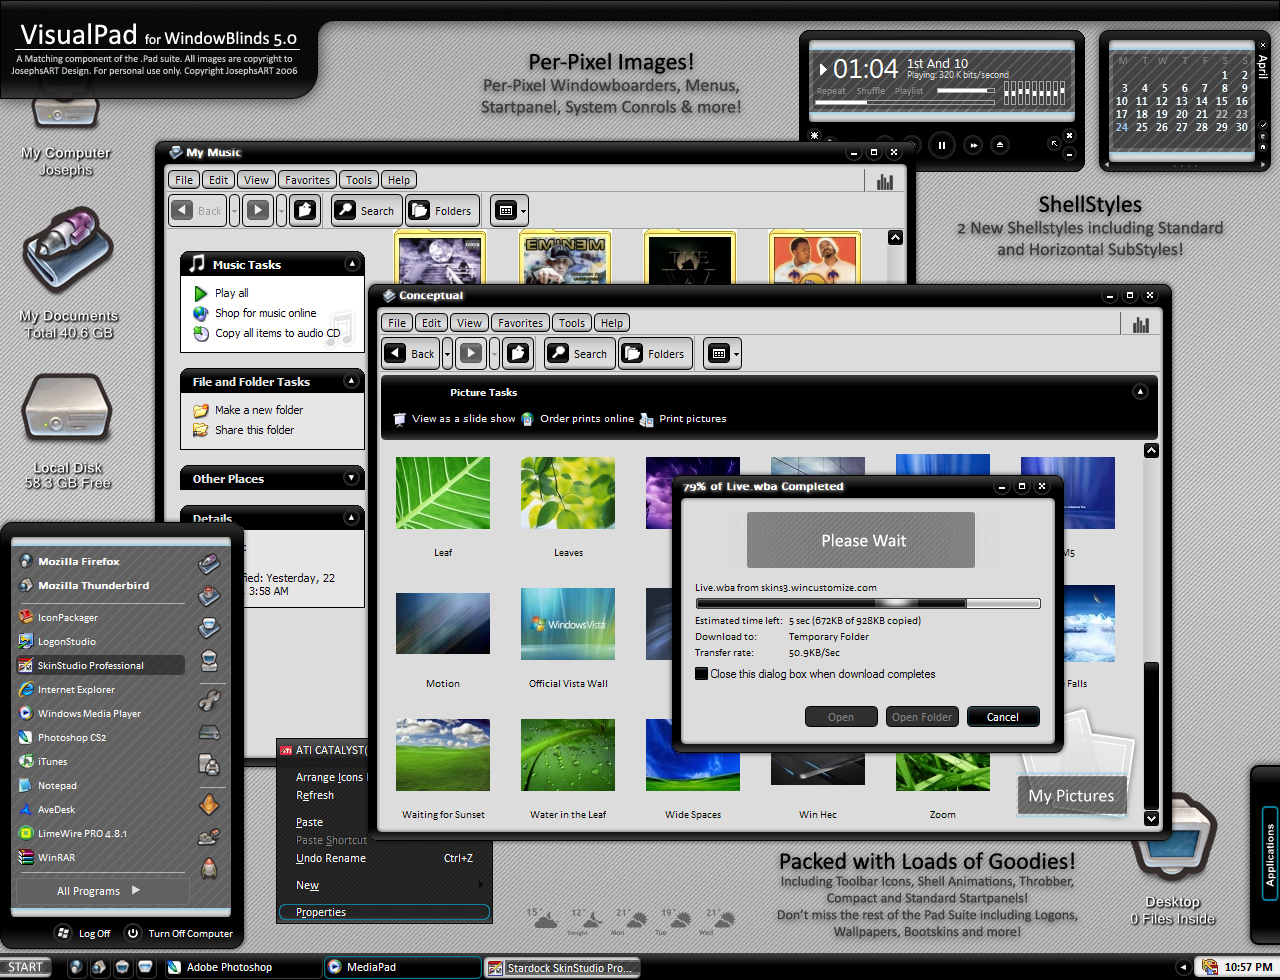Toggle Shuffle in the media player
This screenshot has width=1280, height=980.
871,91
